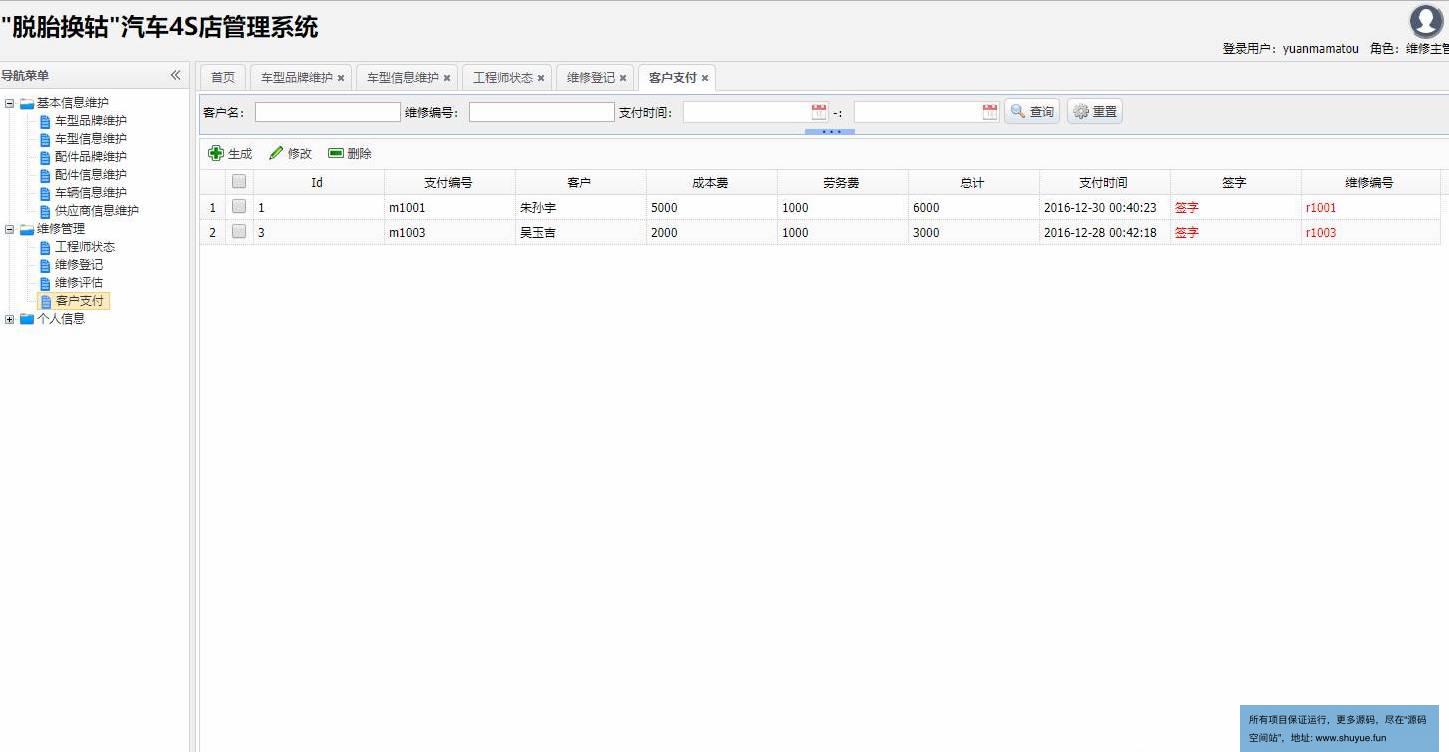The image size is (1449, 752).
Task: Close the 维修登记 tab
Action: 623,78
